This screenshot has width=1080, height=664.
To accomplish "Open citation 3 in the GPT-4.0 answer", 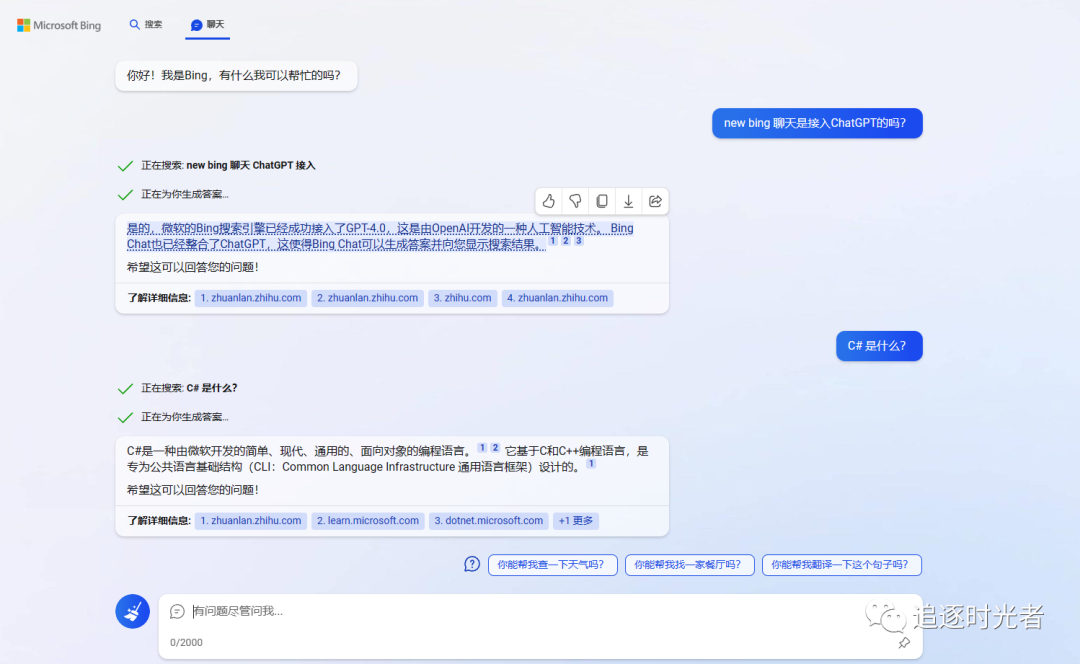I will [x=579, y=240].
